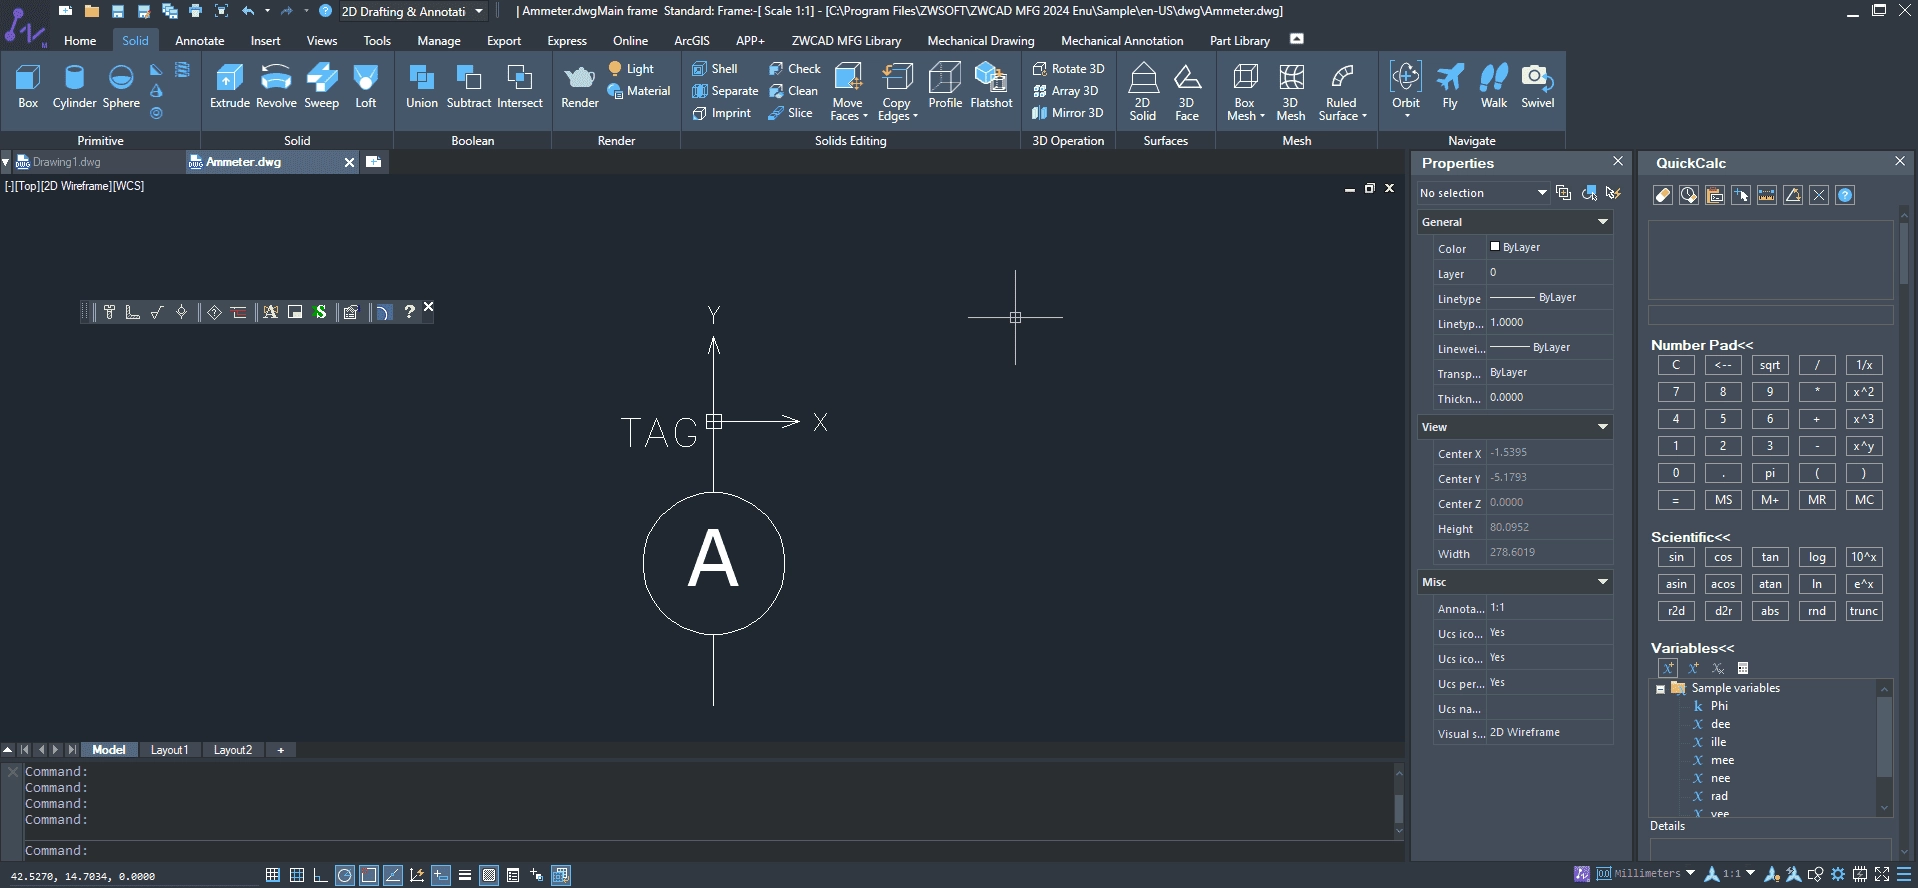Toggle transparency display in status bar
The width and height of the screenshot is (1918, 888).
[x=488, y=875]
